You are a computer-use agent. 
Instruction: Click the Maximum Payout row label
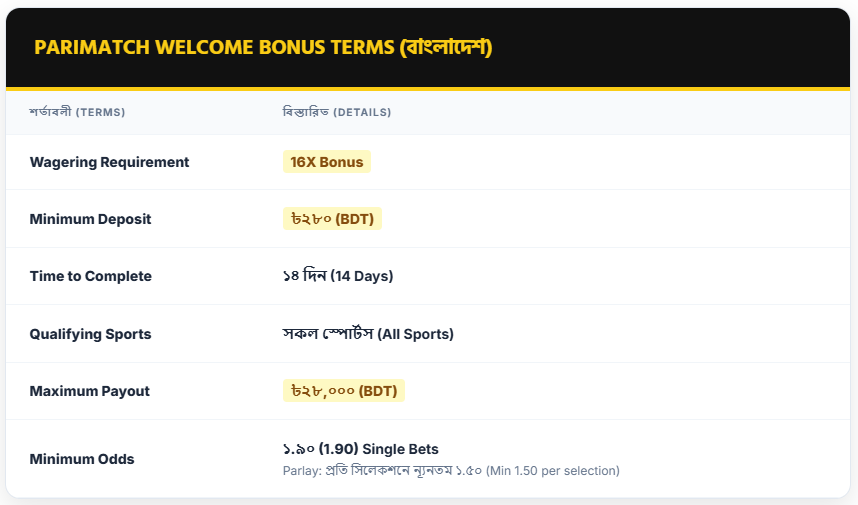click(x=90, y=391)
